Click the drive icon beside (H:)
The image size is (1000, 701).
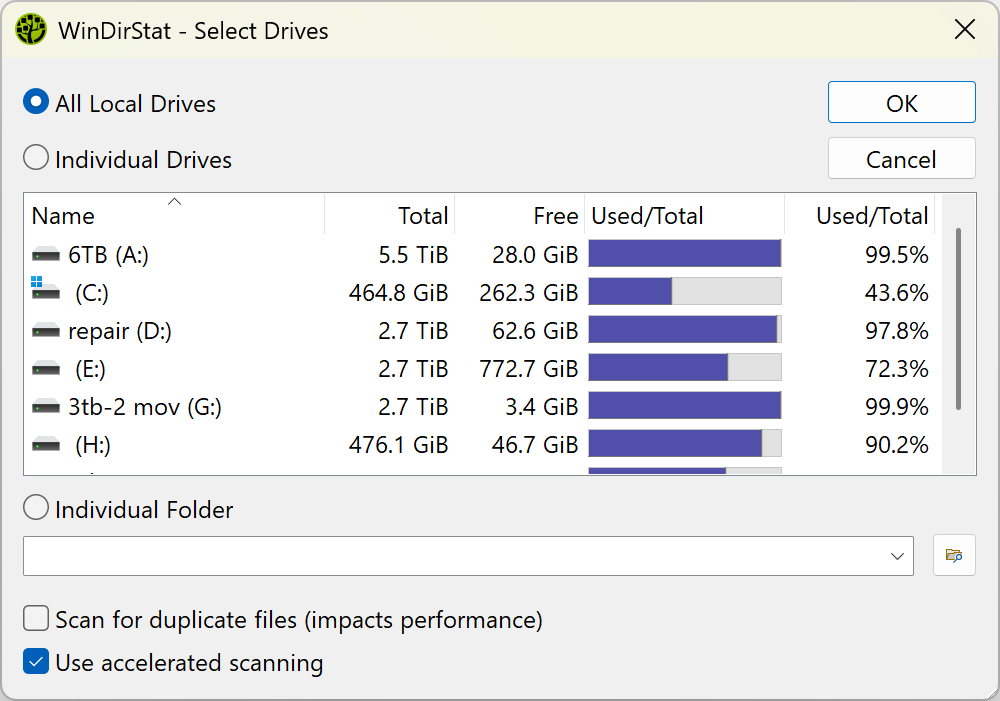pyautogui.click(x=44, y=443)
